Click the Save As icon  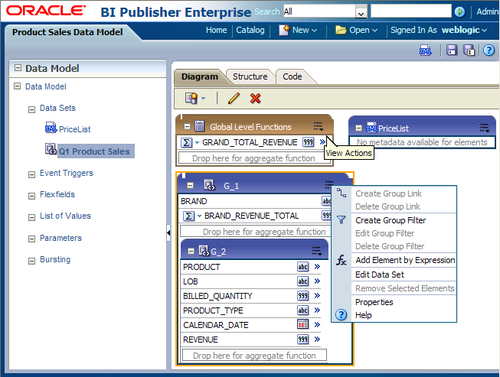click(x=469, y=50)
